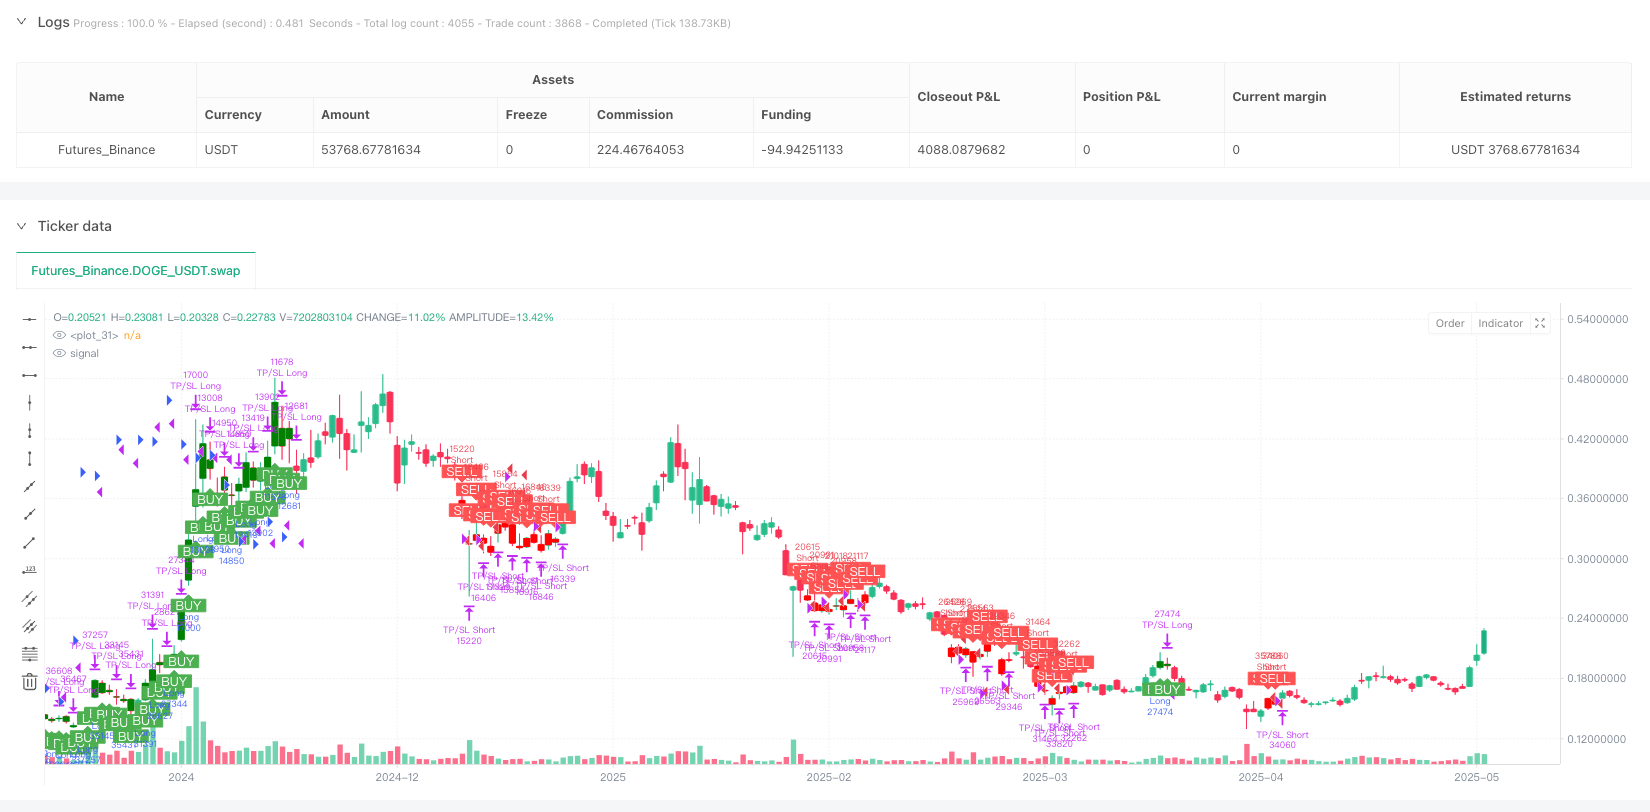
Task: Toggle visibility of the signal indicator
Action: pyautogui.click(x=59, y=354)
